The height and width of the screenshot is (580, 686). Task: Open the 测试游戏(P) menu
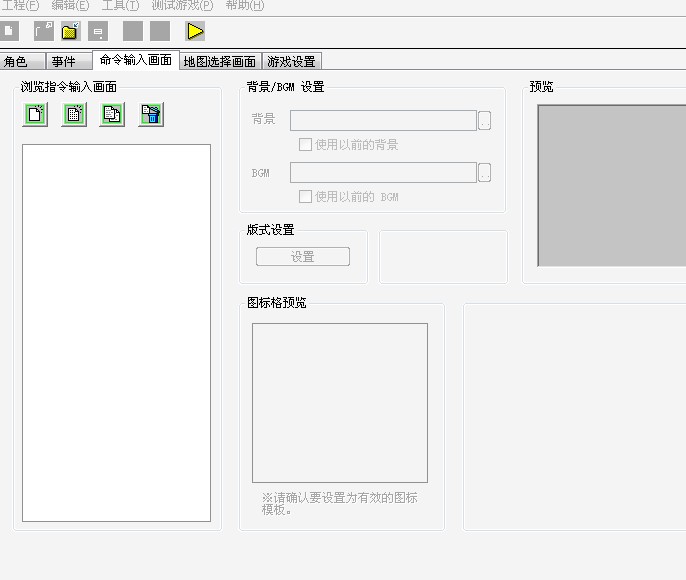click(x=182, y=6)
